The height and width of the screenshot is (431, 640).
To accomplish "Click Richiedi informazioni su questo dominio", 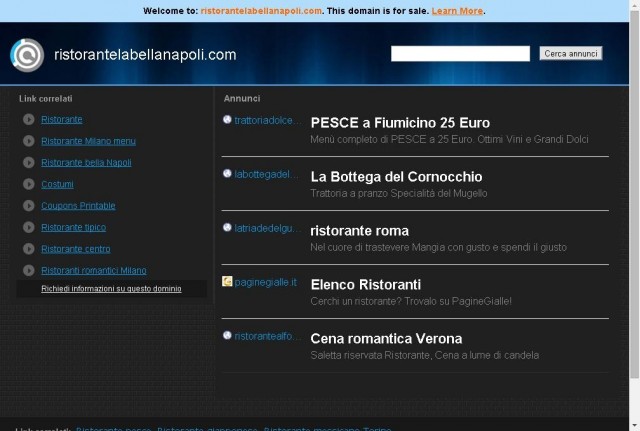I will (111, 289).
